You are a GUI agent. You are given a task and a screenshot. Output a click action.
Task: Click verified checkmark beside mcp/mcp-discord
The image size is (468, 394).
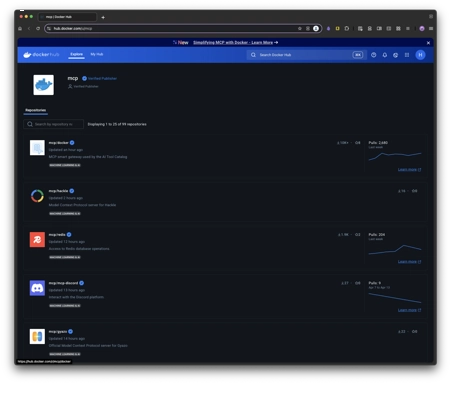(82, 283)
